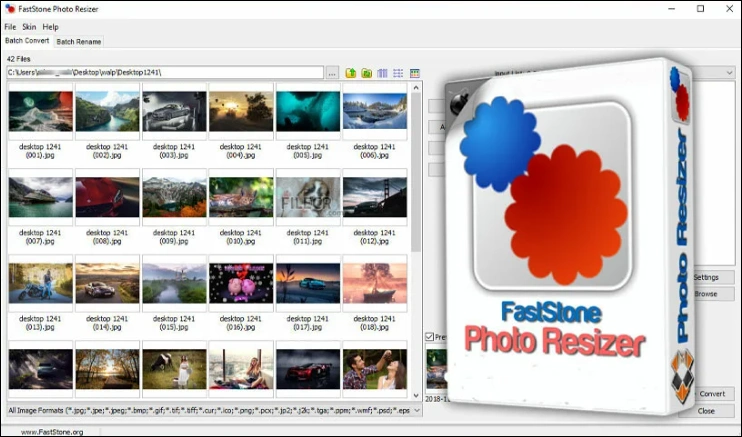Minimize the FastStone Photo Resizer window
The width and height of the screenshot is (742, 437).
click(672, 9)
